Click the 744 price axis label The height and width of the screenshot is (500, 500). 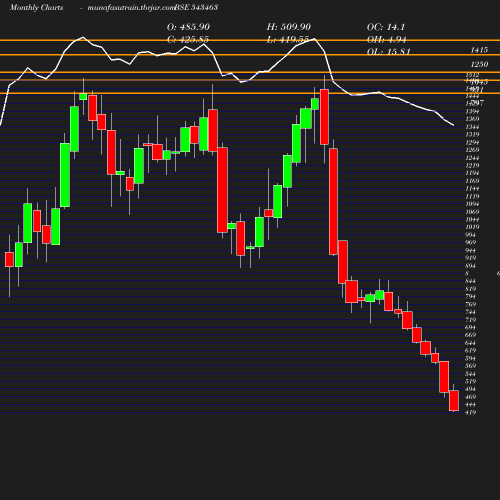coord(470,312)
